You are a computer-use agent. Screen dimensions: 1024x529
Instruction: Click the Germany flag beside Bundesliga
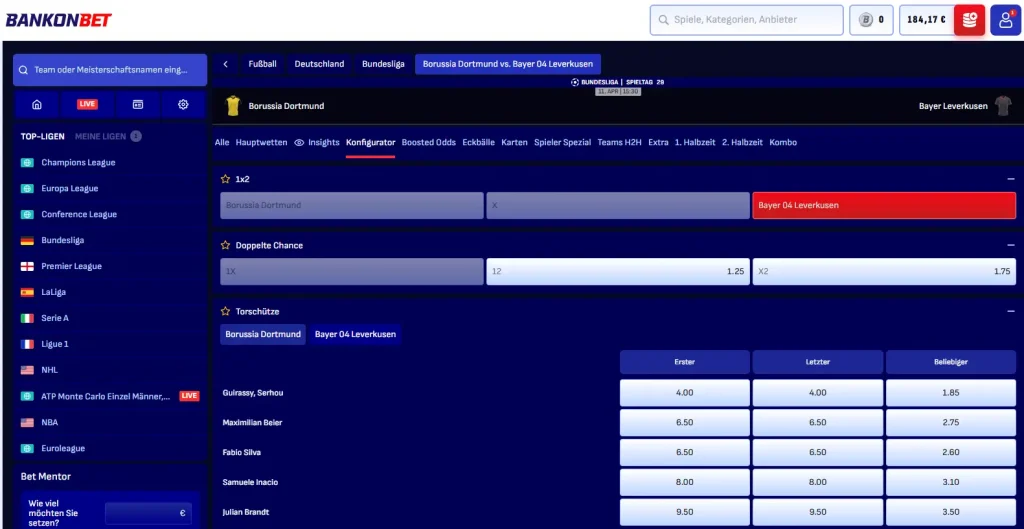coord(27,240)
